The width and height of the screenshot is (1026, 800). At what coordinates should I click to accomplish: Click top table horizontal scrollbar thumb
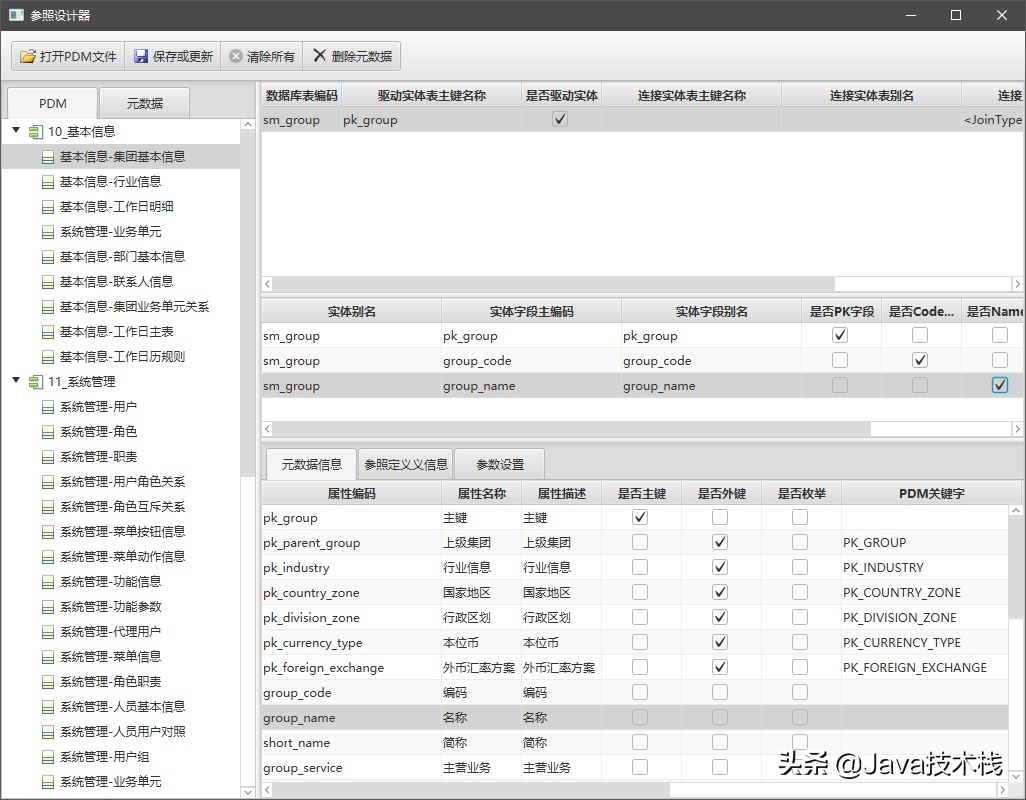coord(554,284)
